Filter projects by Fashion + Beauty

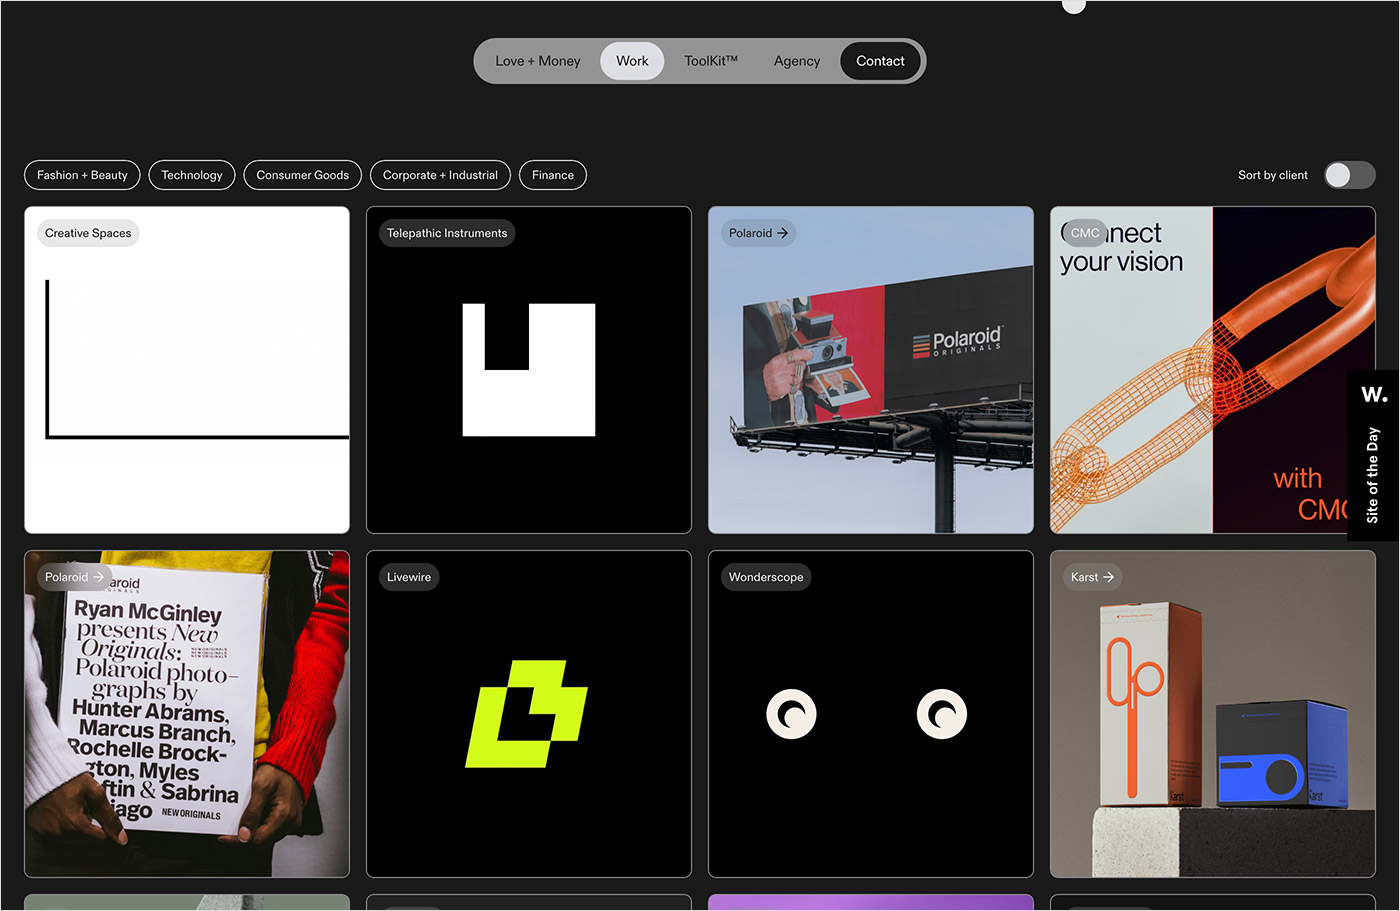pos(82,175)
